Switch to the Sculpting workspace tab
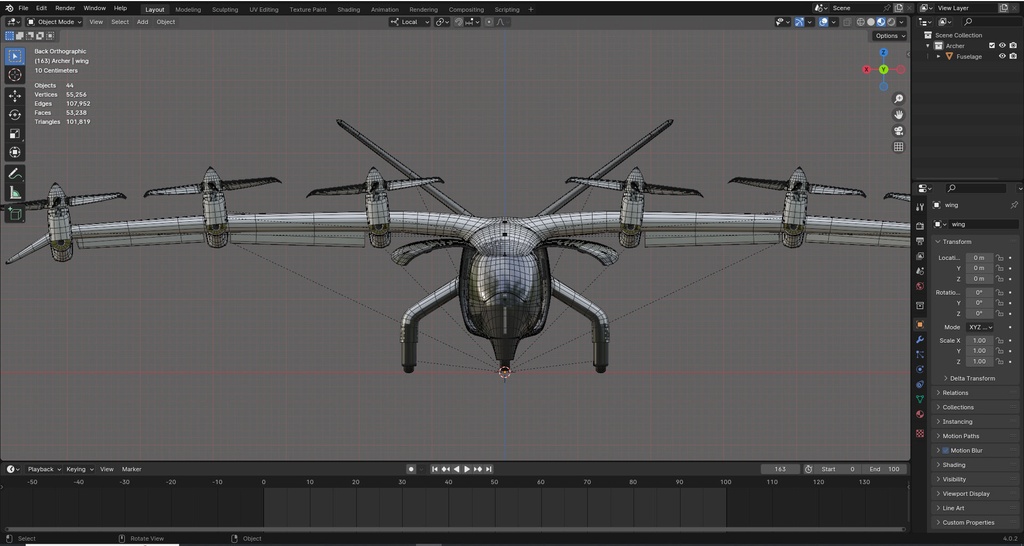 click(225, 9)
